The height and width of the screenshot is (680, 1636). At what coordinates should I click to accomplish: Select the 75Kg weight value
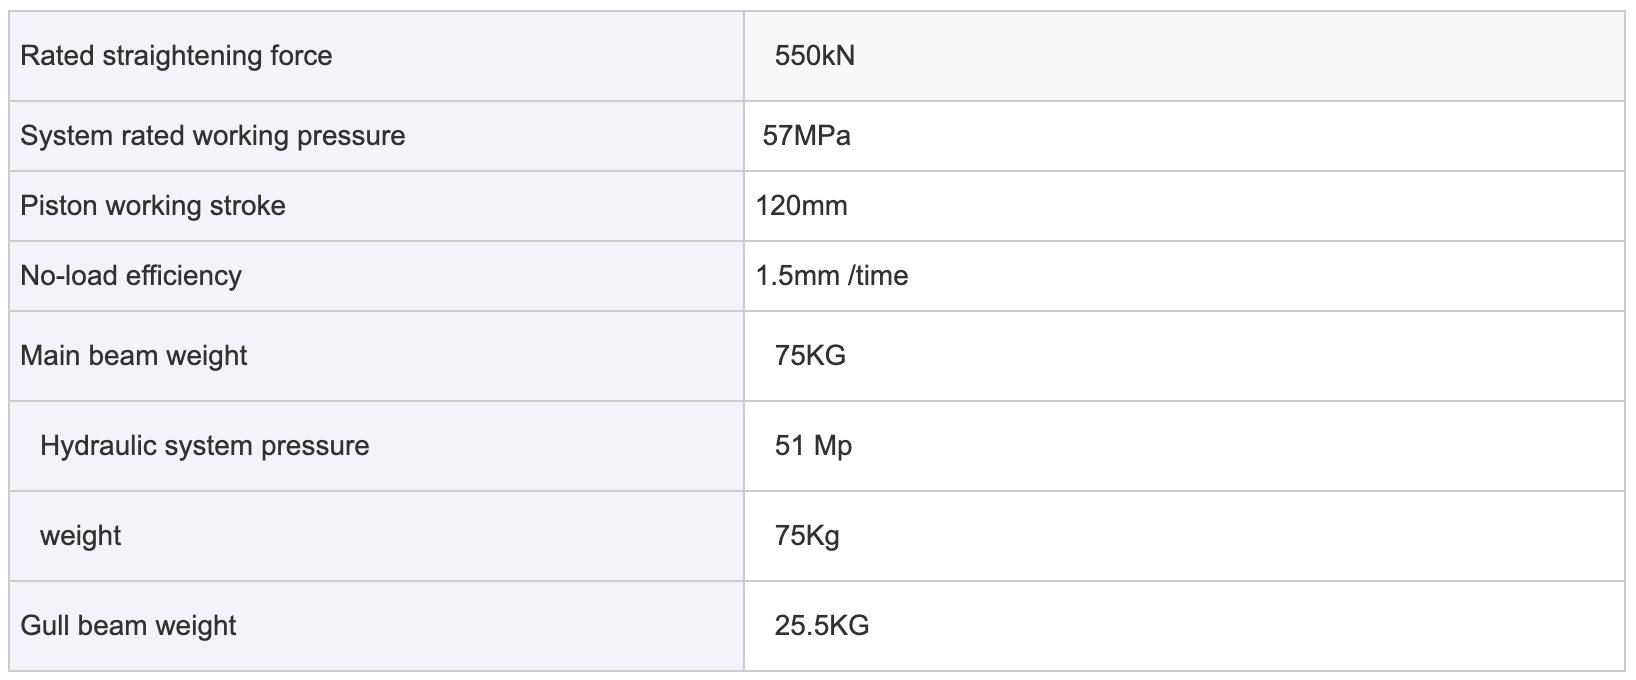(x=807, y=536)
